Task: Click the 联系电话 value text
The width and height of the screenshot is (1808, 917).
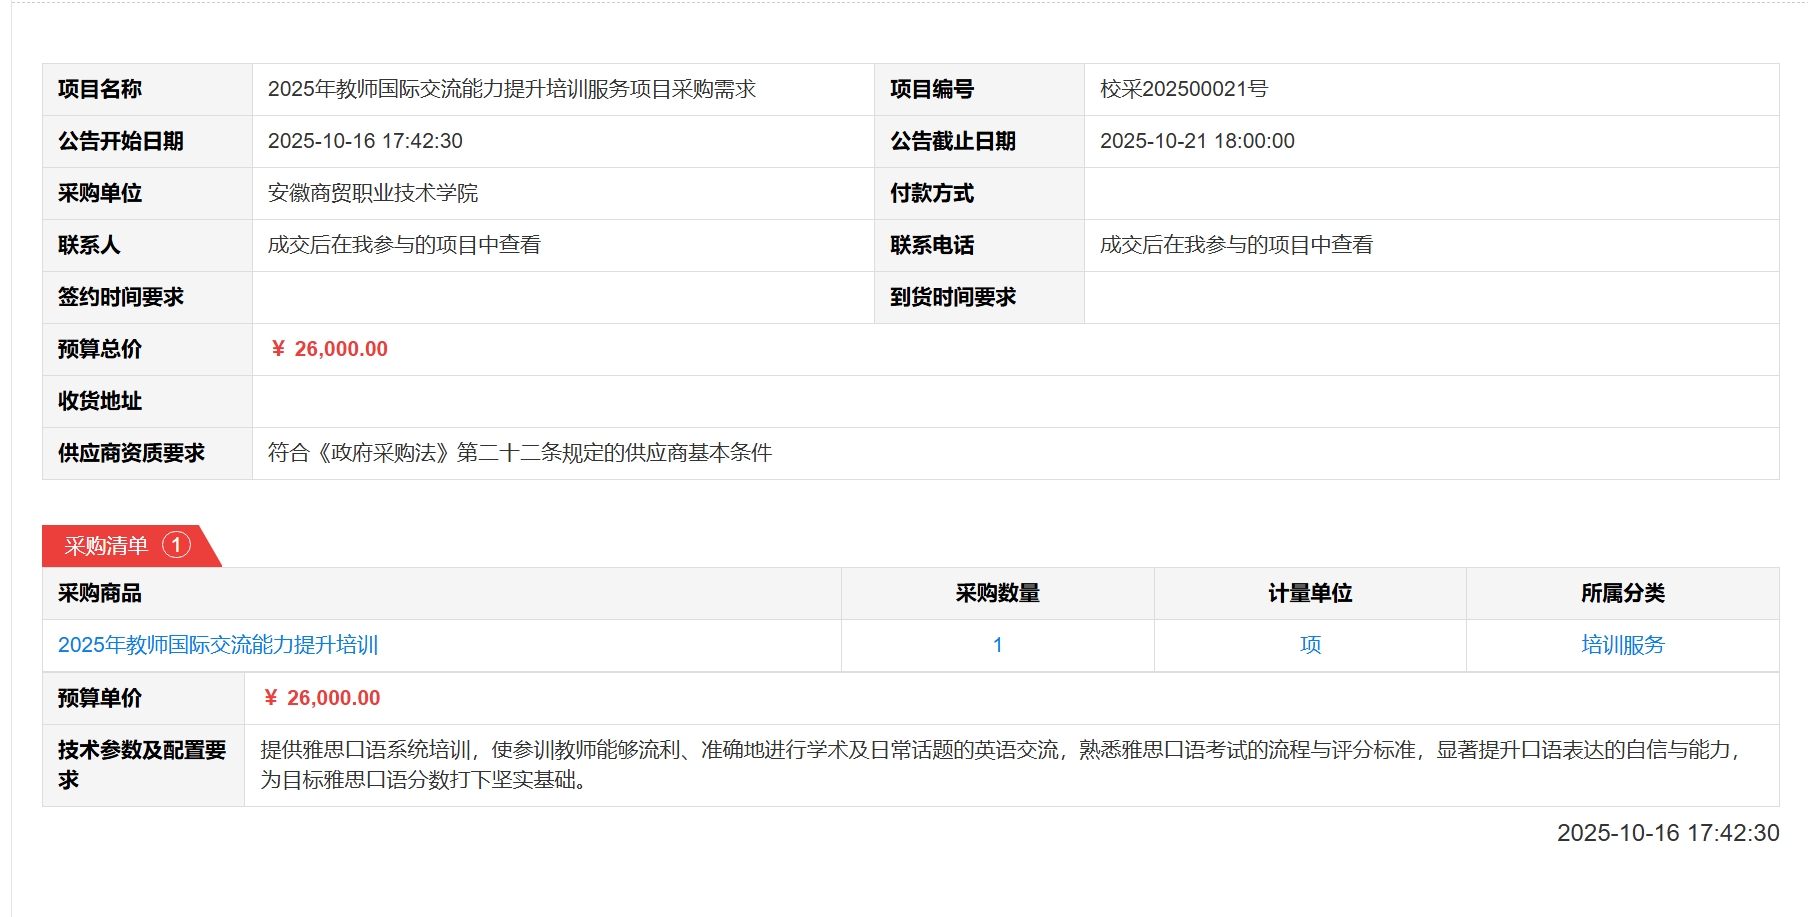Action: (1236, 245)
